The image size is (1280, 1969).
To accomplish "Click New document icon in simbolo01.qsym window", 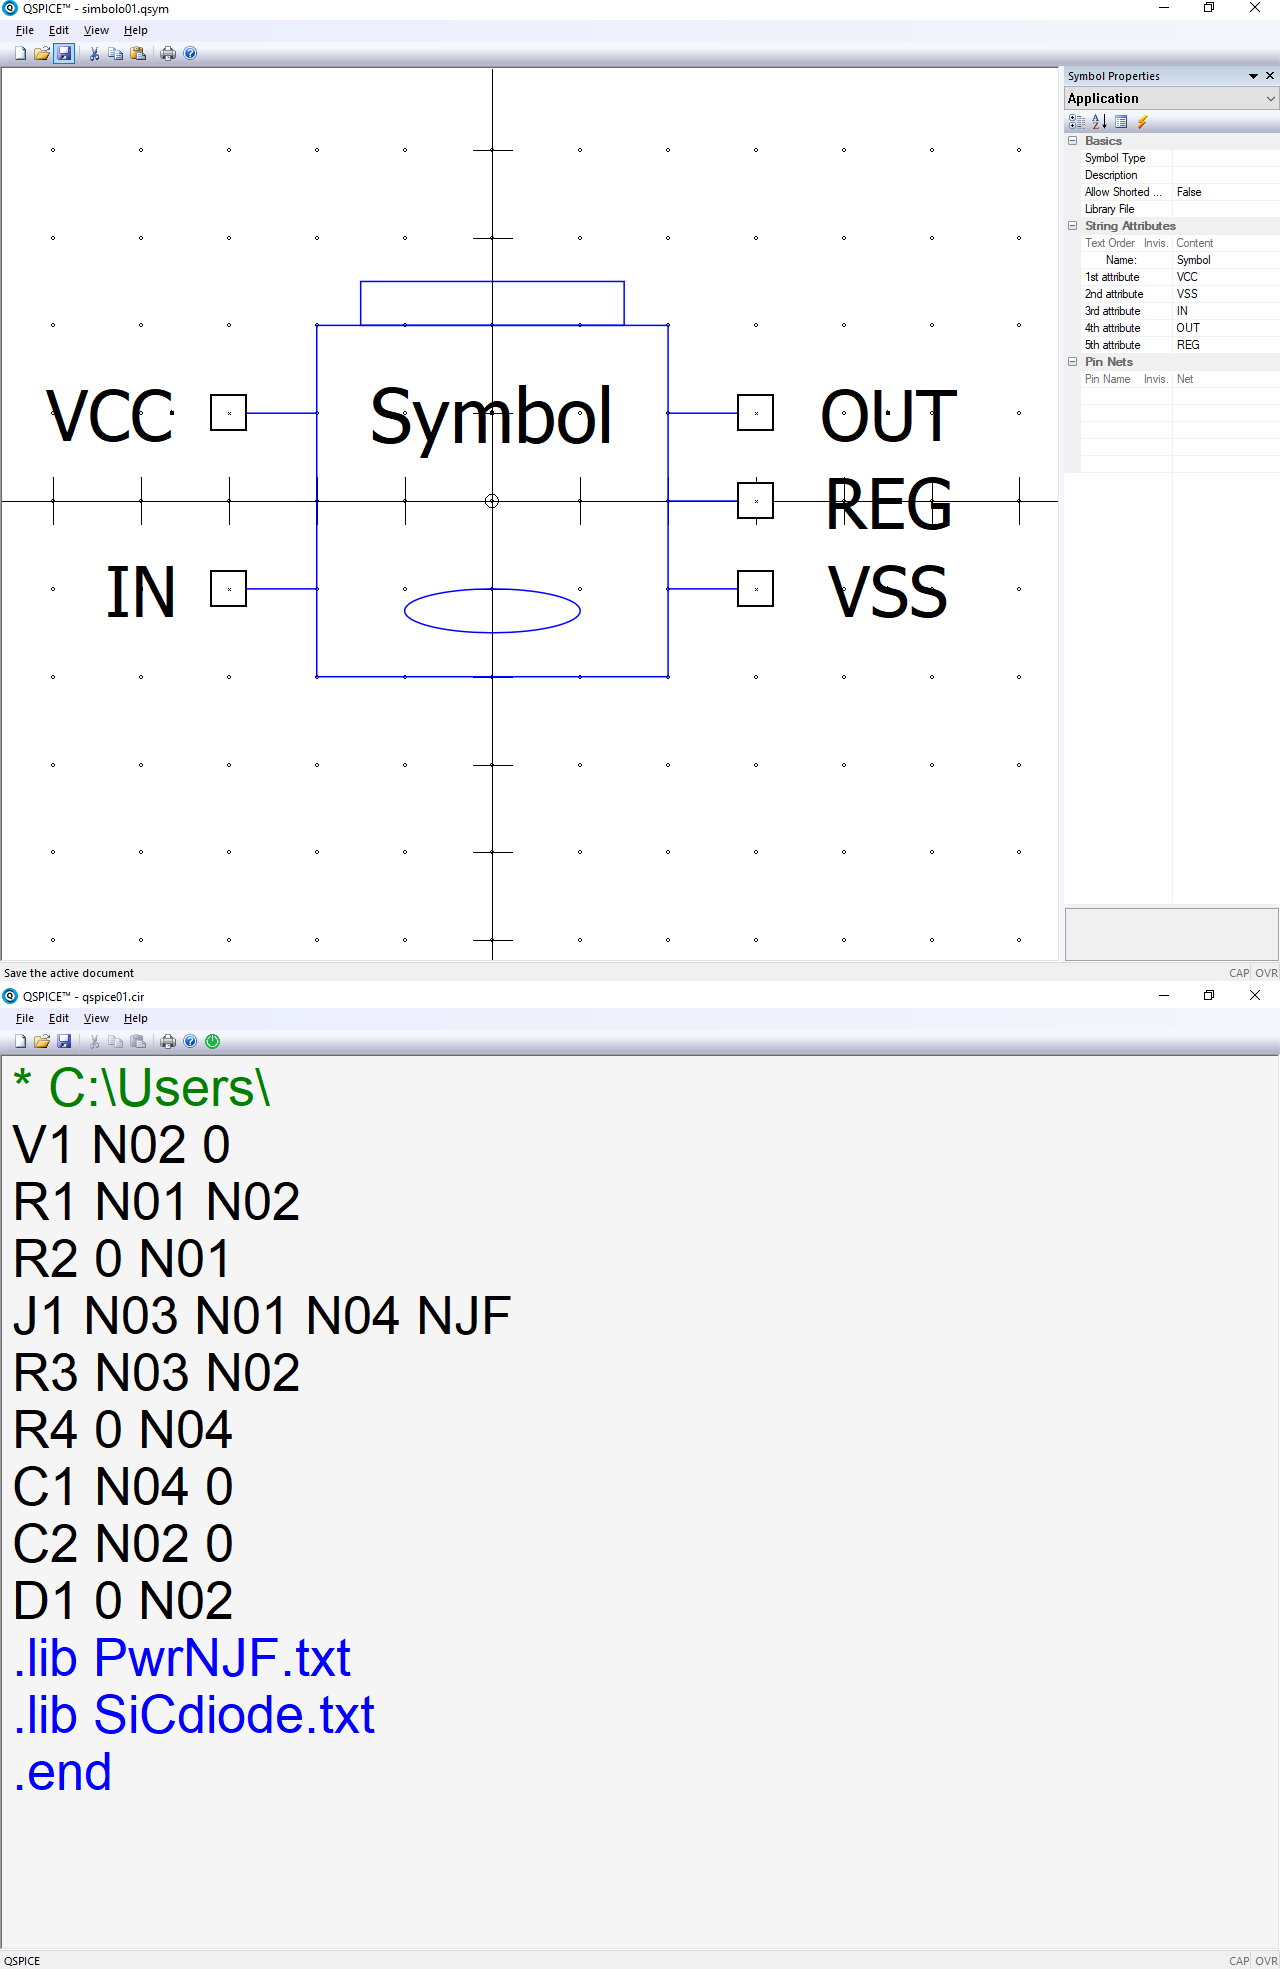I will coord(20,53).
